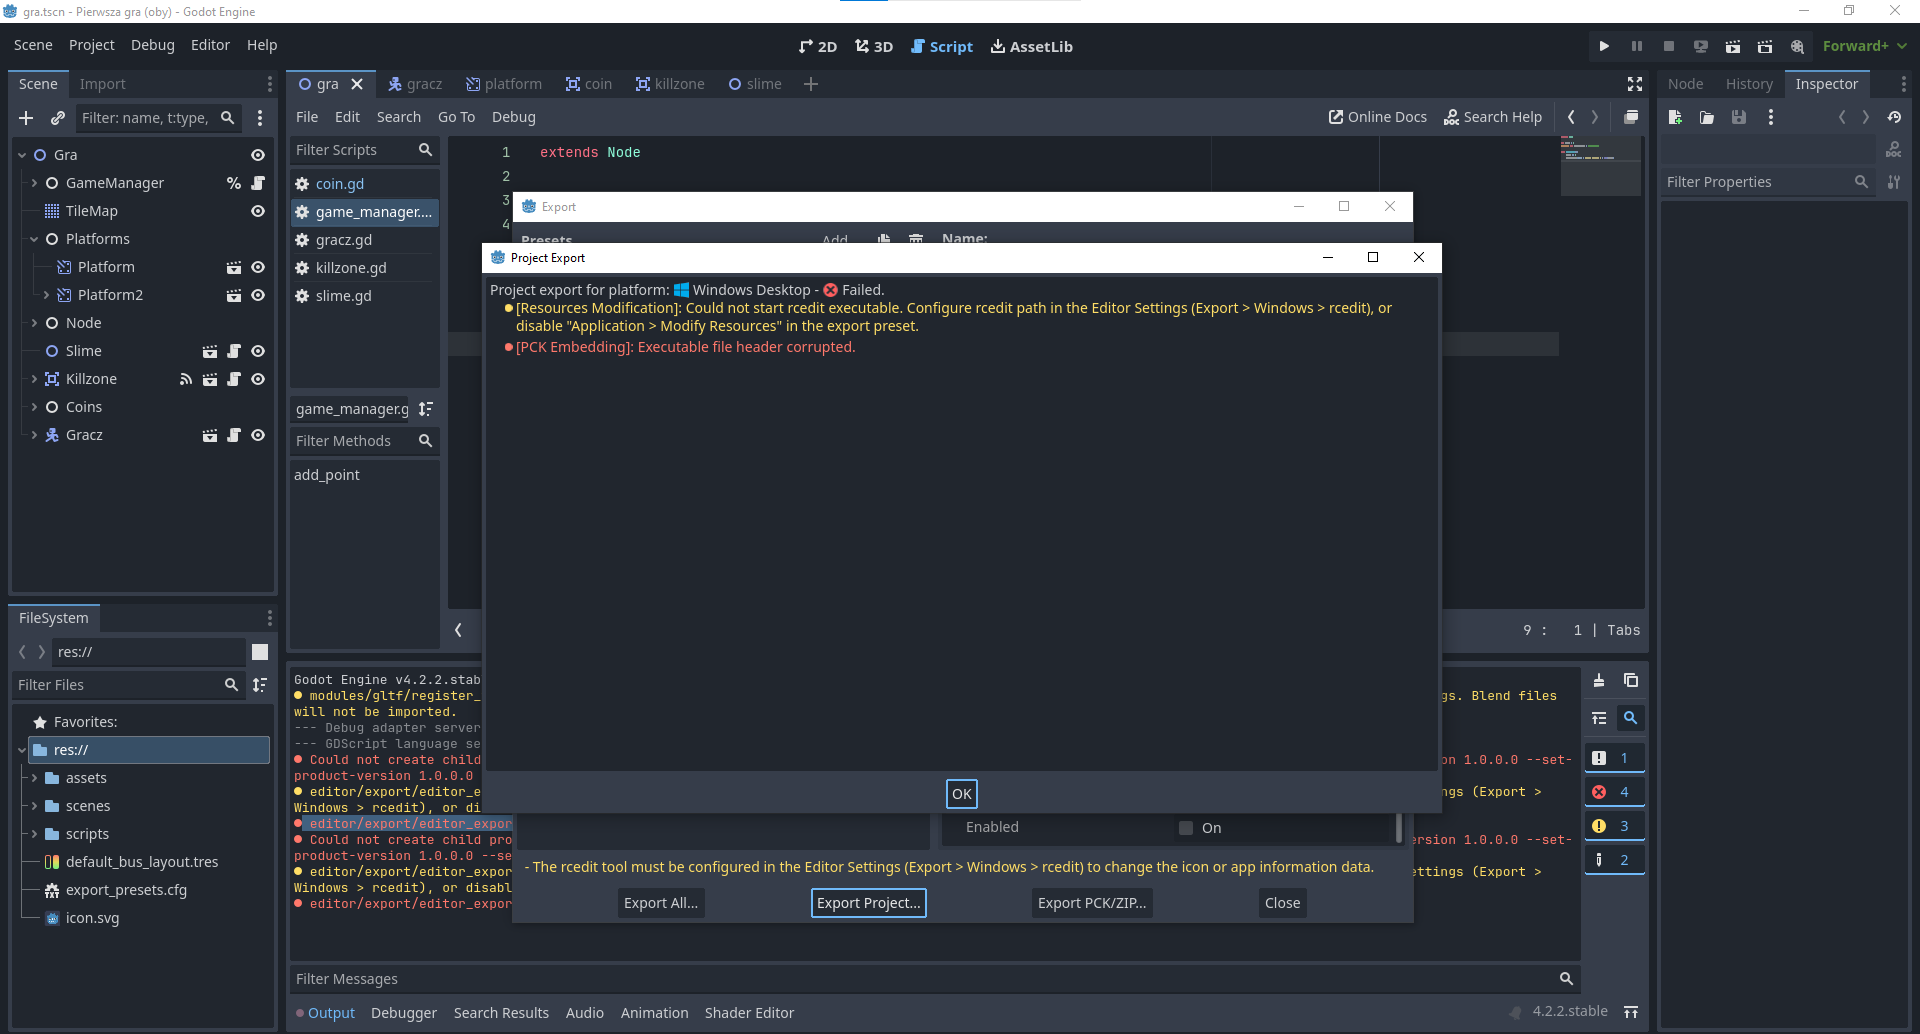The width and height of the screenshot is (1920, 1034).
Task: Stop the running scene
Action: [x=1668, y=46]
